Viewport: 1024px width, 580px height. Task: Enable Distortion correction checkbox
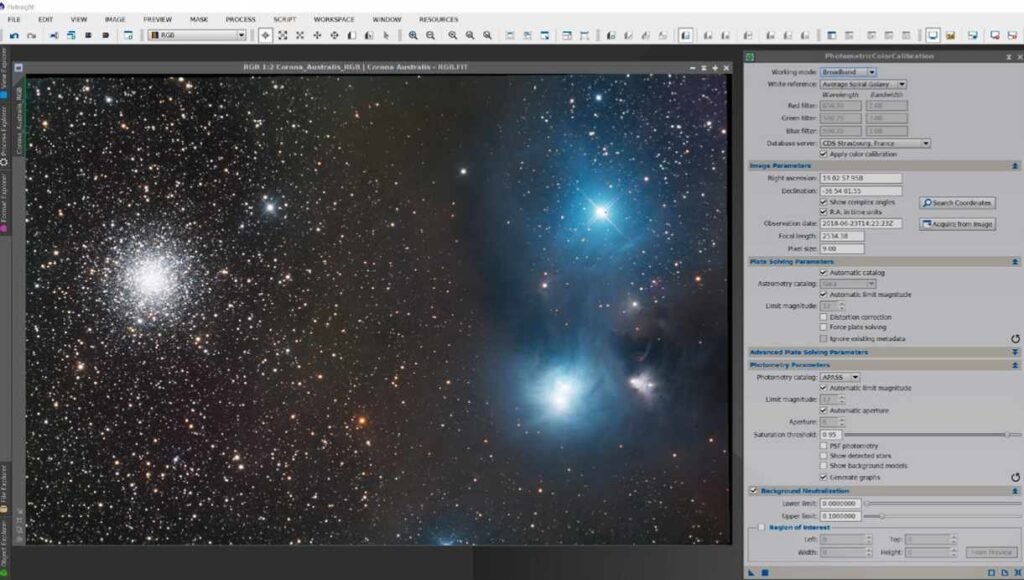(x=823, y=317)
